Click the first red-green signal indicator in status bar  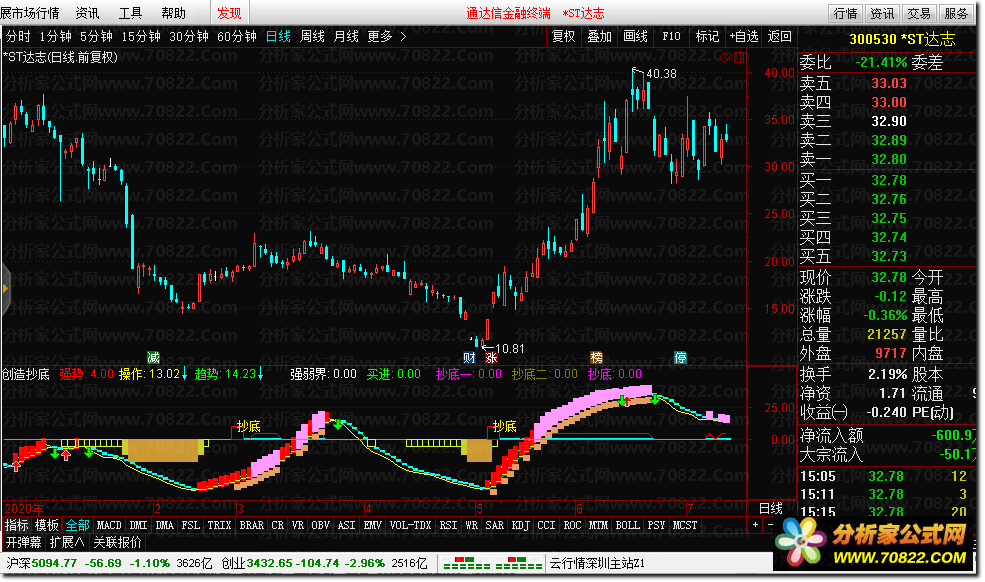[x=467, y=563]
